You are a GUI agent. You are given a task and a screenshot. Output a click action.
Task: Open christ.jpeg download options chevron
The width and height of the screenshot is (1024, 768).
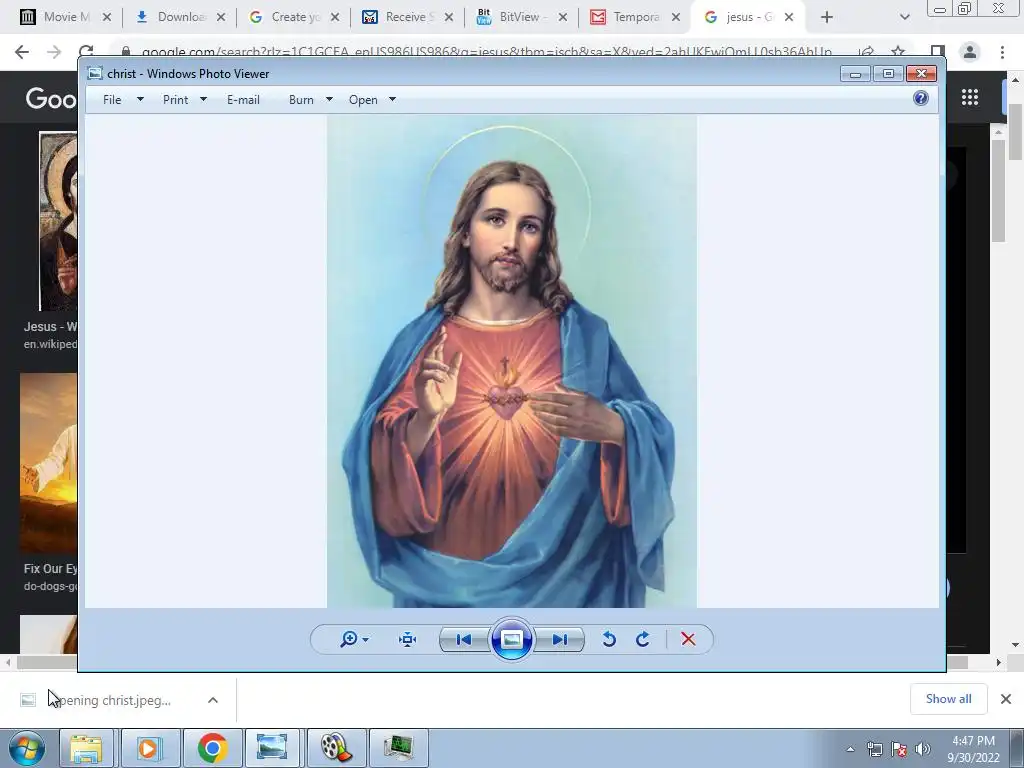213,700
